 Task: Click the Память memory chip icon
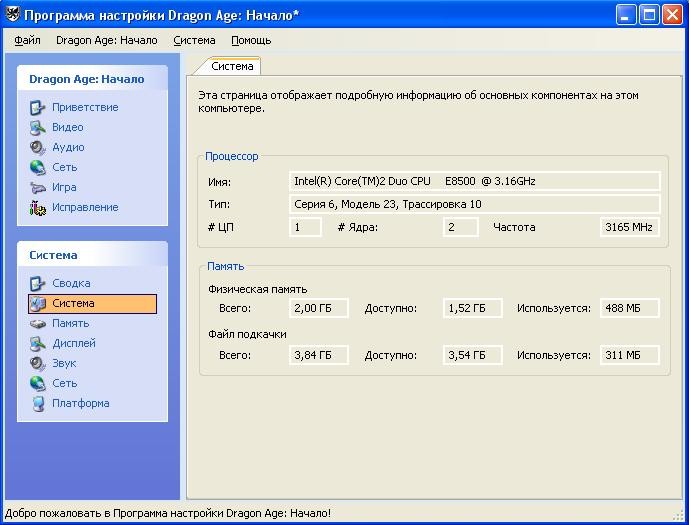tap(37, 324)
